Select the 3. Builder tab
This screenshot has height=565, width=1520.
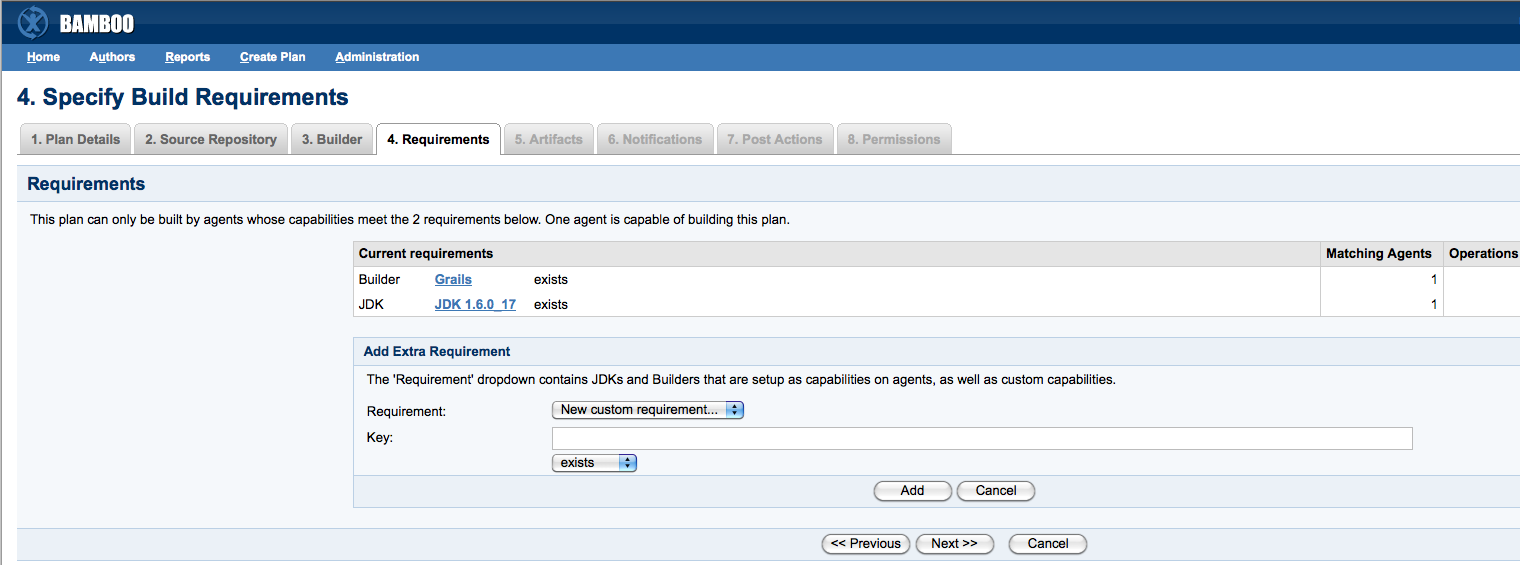[332, 139]
